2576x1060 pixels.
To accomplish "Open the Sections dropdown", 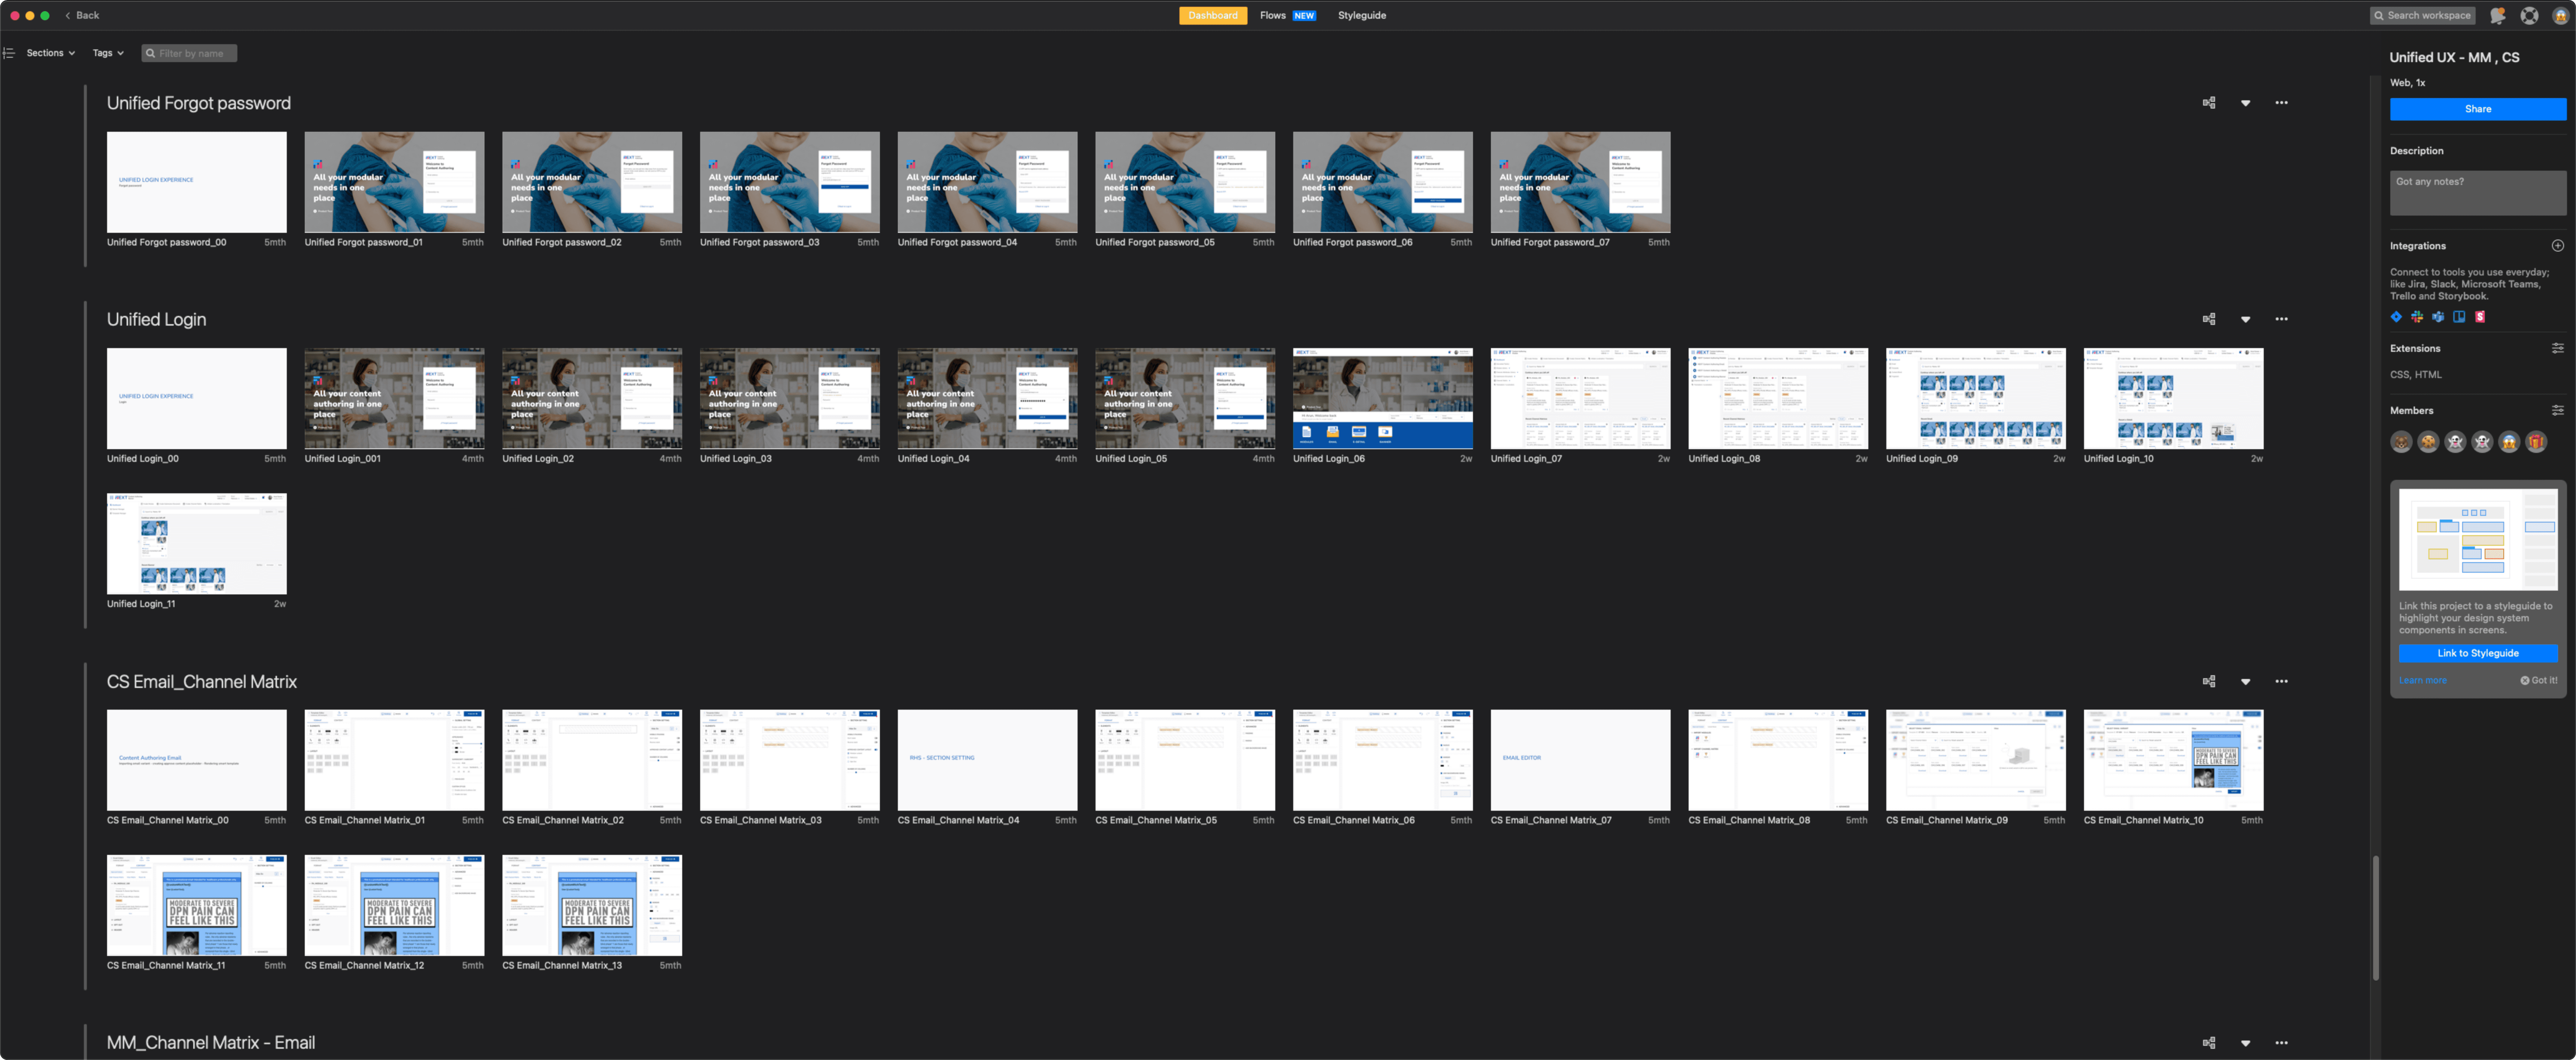I will coord(51,53).
